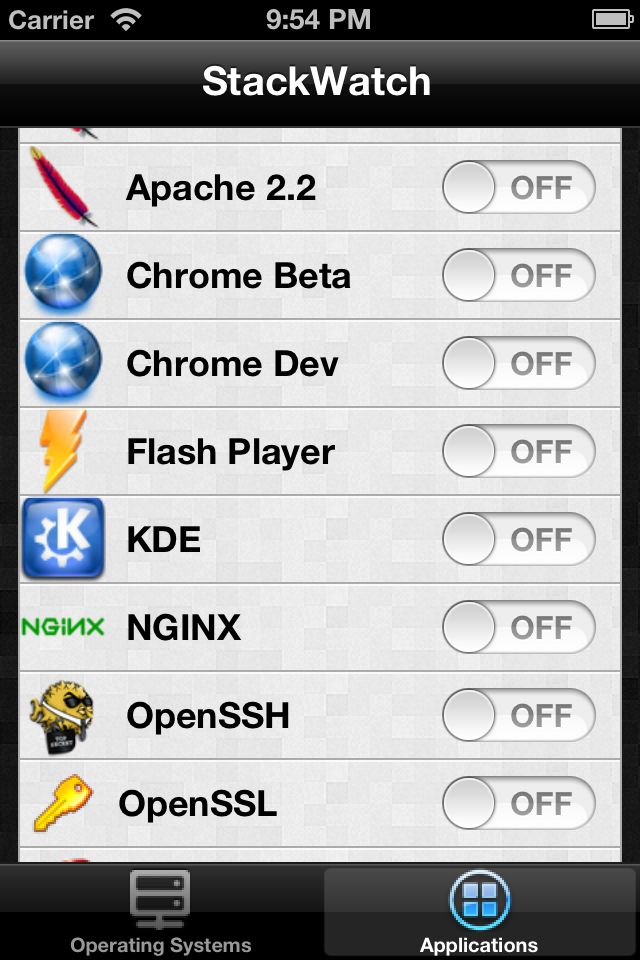Tap the KDE gear logo icon

pos(63,539)
